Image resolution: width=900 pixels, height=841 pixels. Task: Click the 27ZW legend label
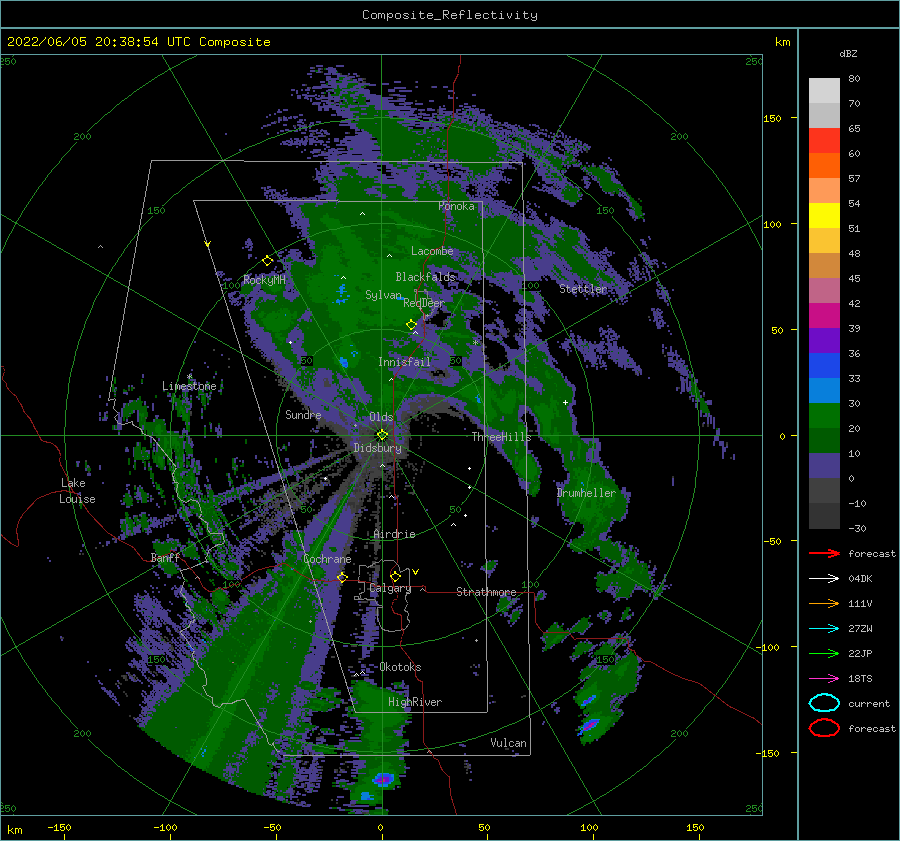click(860, 629)
